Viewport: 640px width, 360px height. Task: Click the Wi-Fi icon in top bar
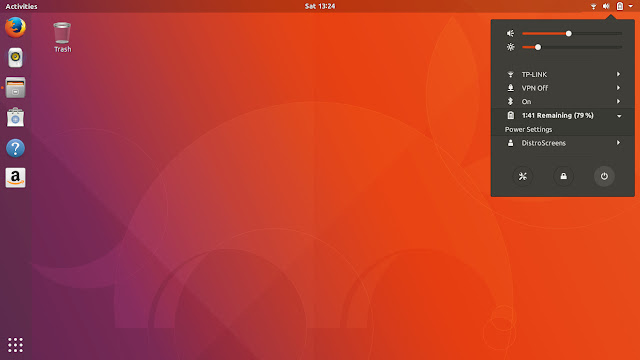click(593, 6)
